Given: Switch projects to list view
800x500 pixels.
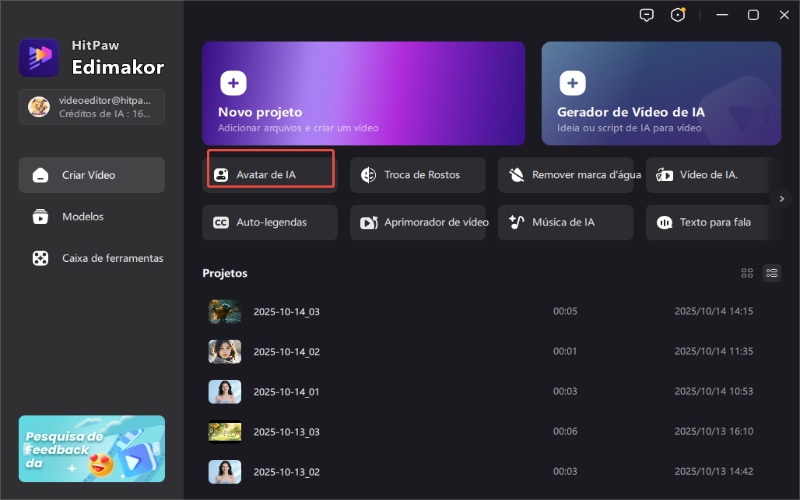Looking at the screenshot, I should click(771, 273).
